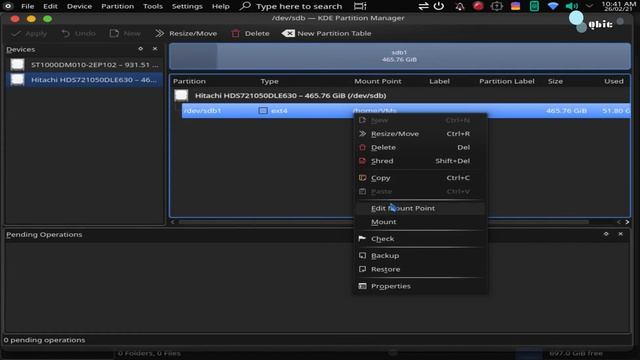This screenshot has width=640, height=360.
Task: Click Delete in the toolbar
Action: (x=250, y=33)
